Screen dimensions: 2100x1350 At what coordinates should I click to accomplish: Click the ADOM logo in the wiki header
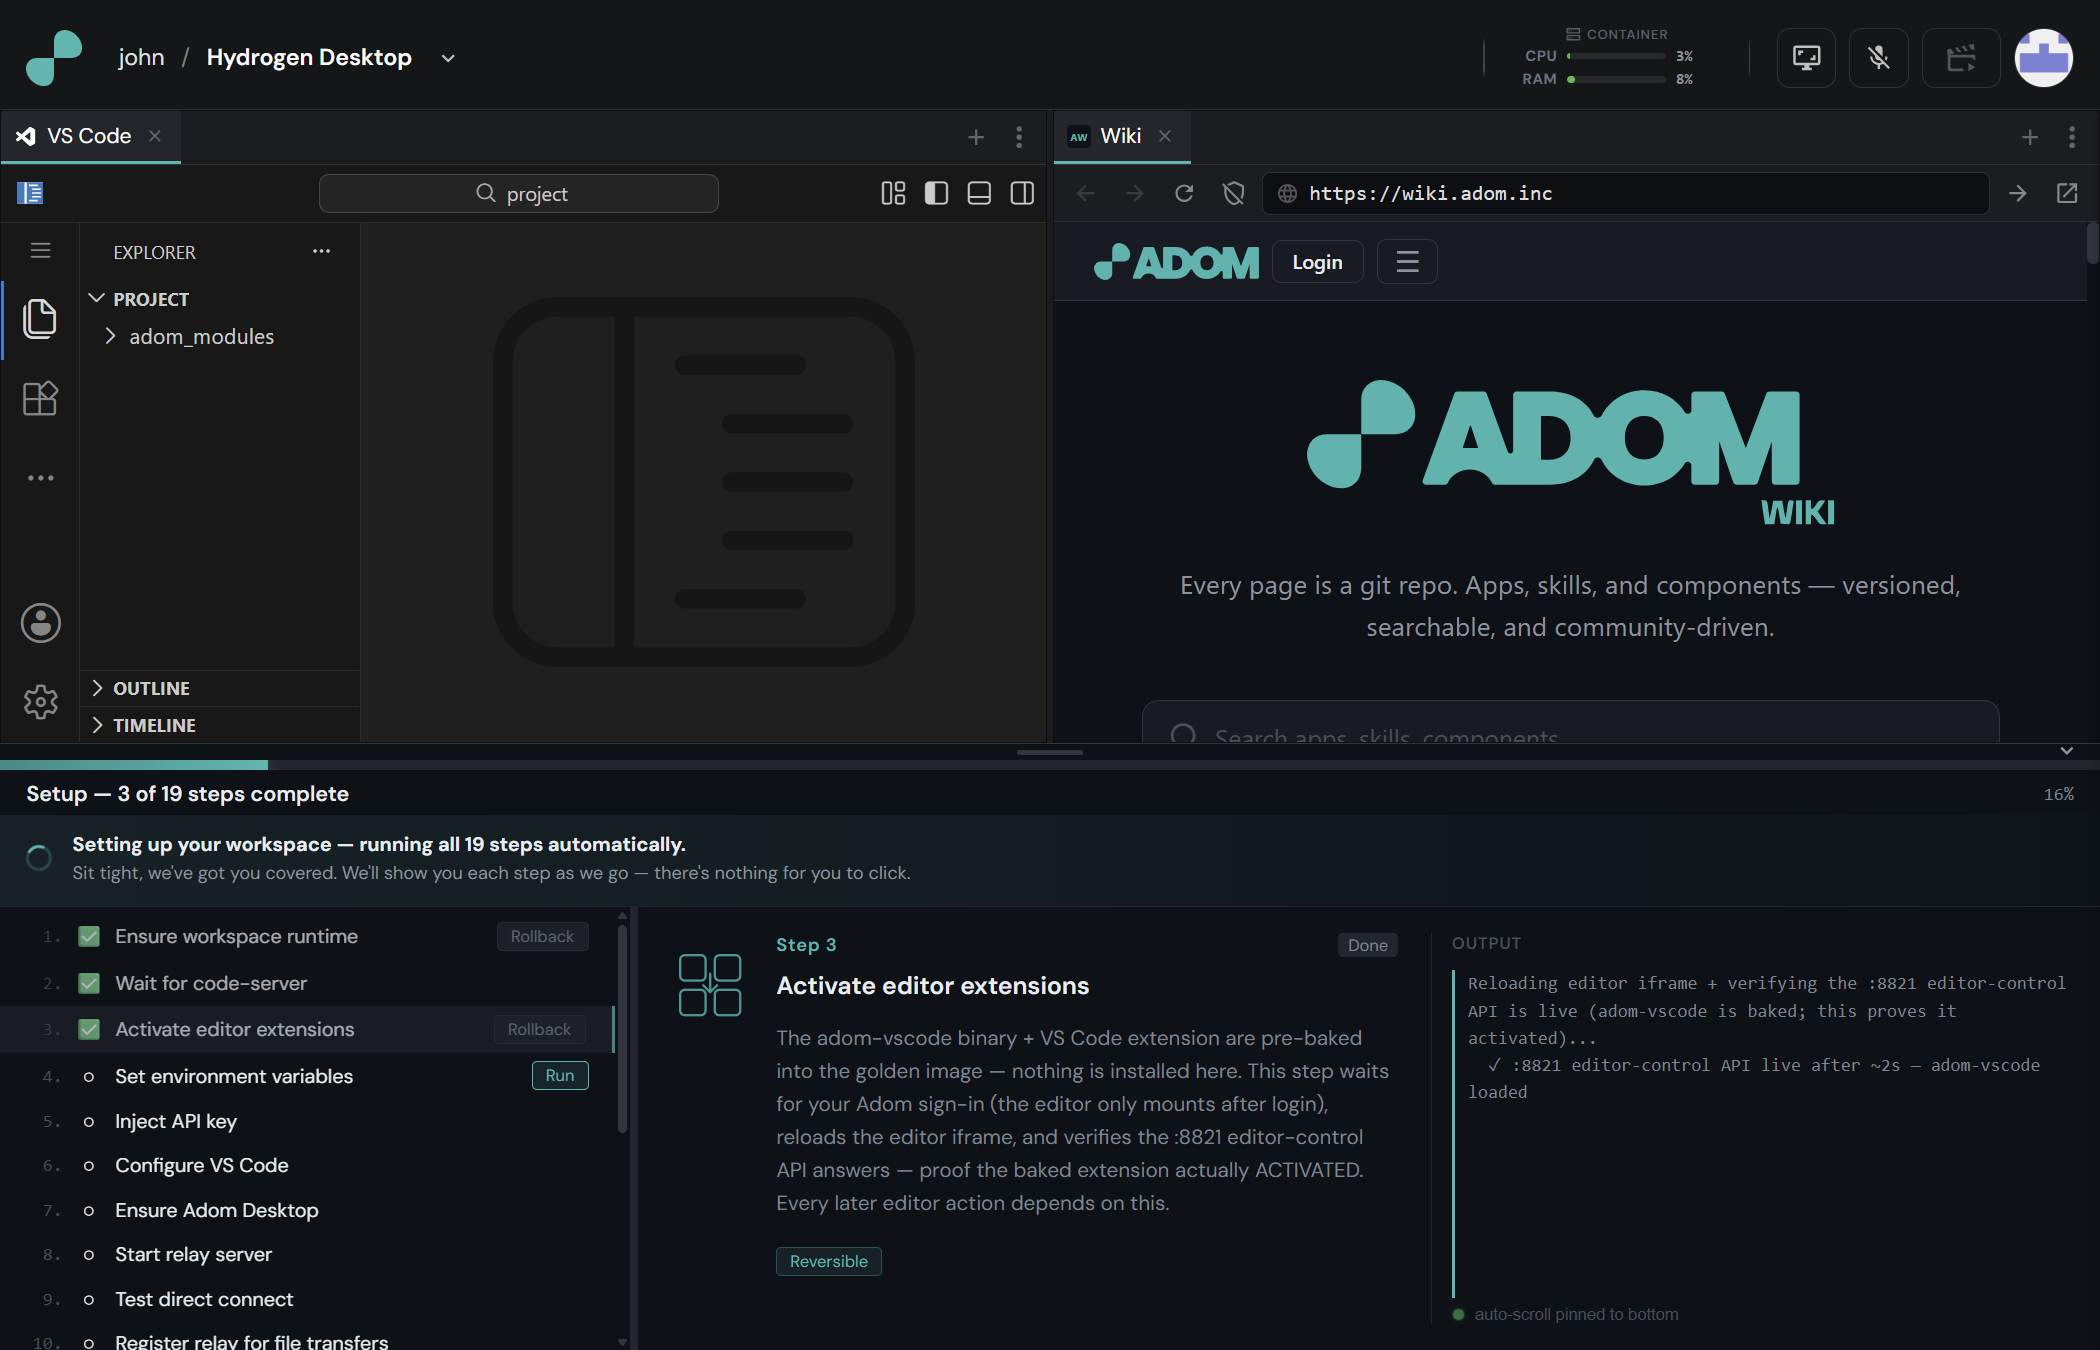coord(1176,262)
